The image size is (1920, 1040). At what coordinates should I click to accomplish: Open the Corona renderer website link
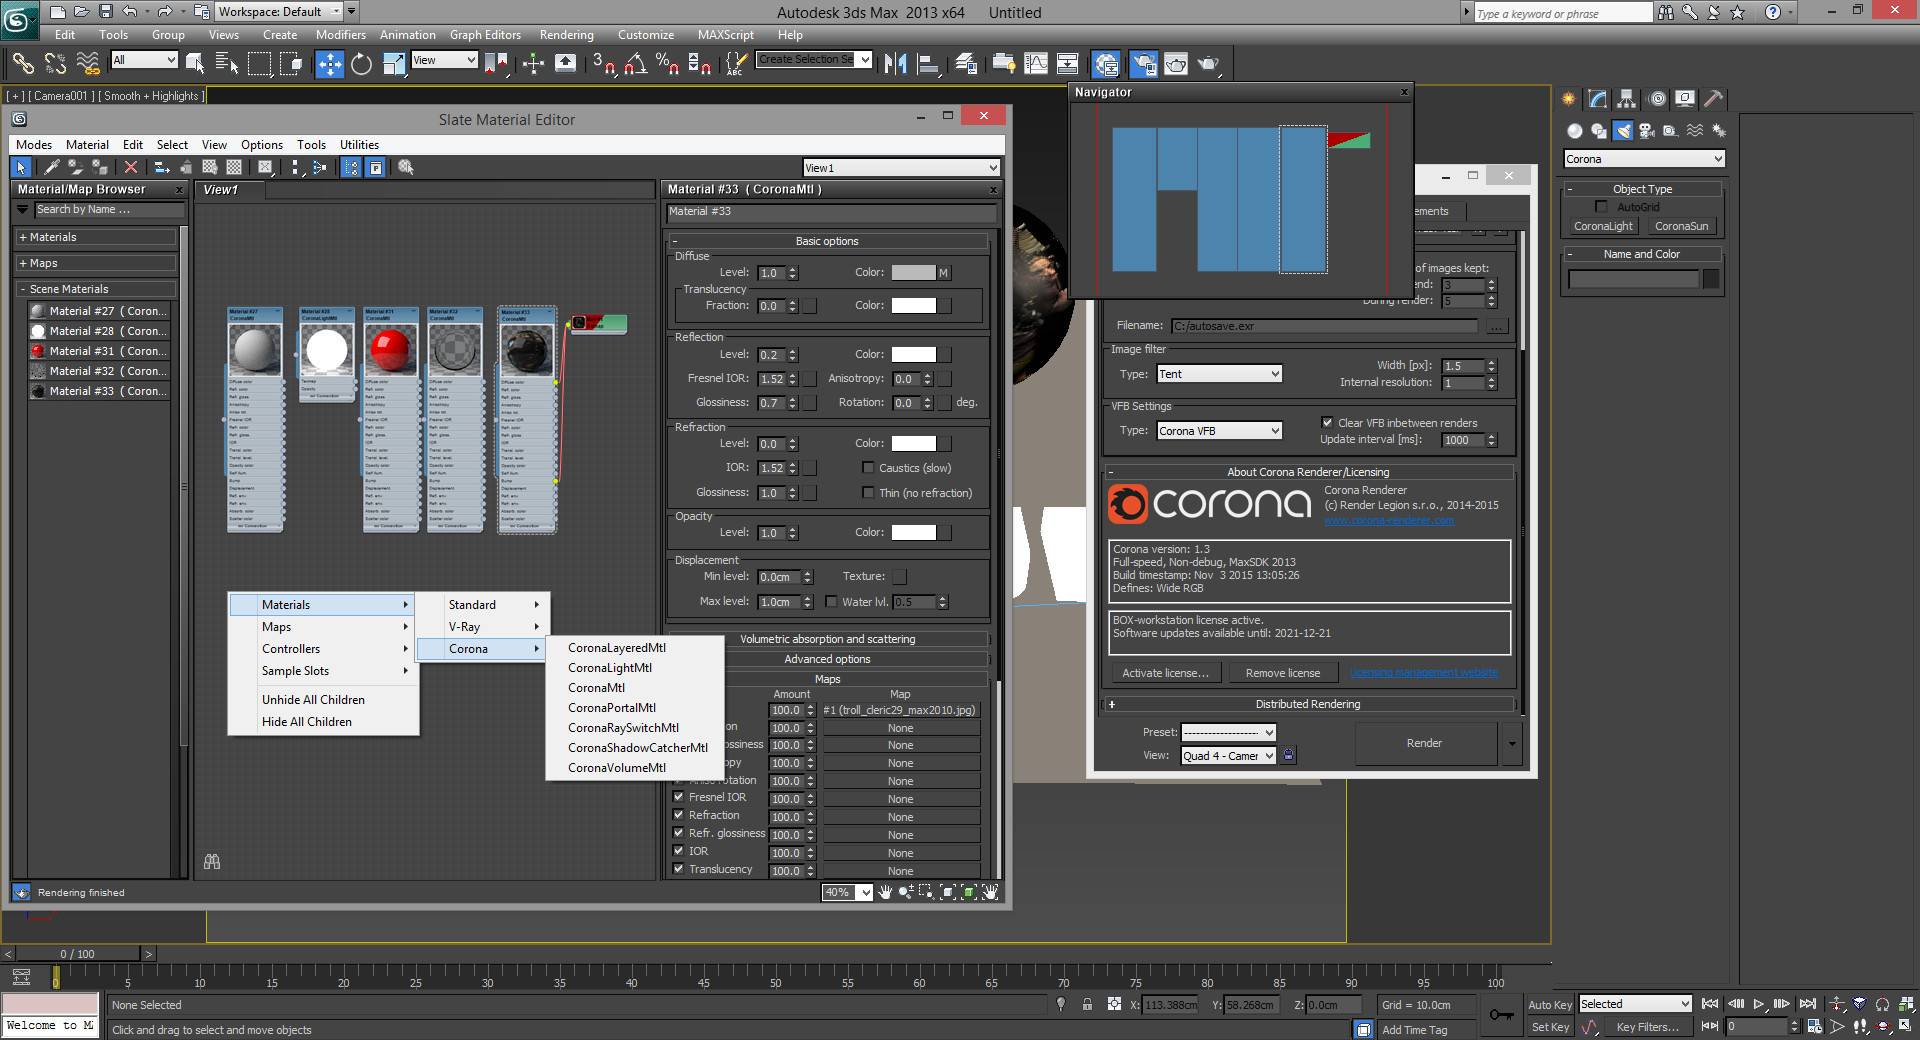1389,520
